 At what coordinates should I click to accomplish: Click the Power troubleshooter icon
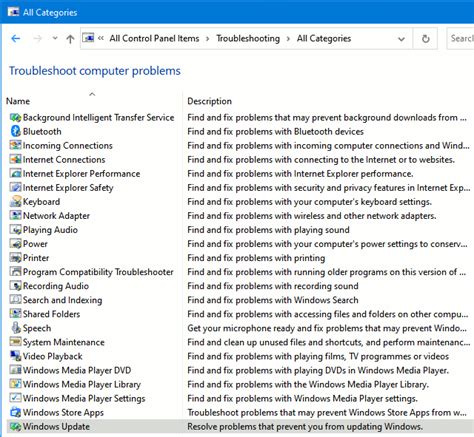pos(15,244)
